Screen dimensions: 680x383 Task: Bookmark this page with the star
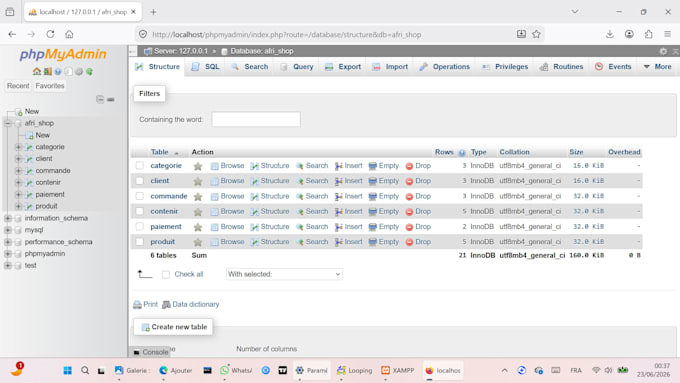[x=536, y=34]
